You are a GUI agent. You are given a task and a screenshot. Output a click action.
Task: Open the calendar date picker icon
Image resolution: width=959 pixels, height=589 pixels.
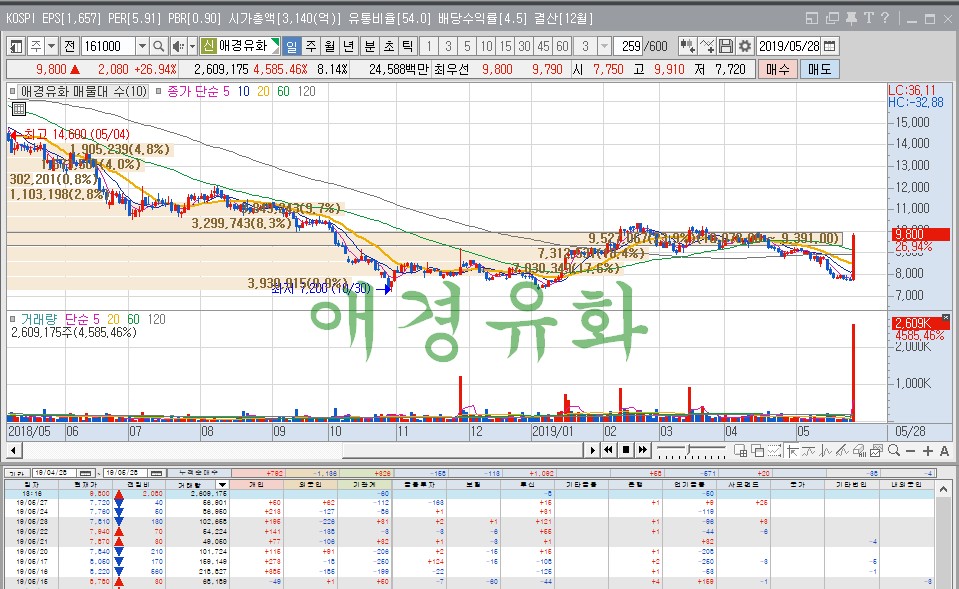pyautogui.click(x=829, y=46)
